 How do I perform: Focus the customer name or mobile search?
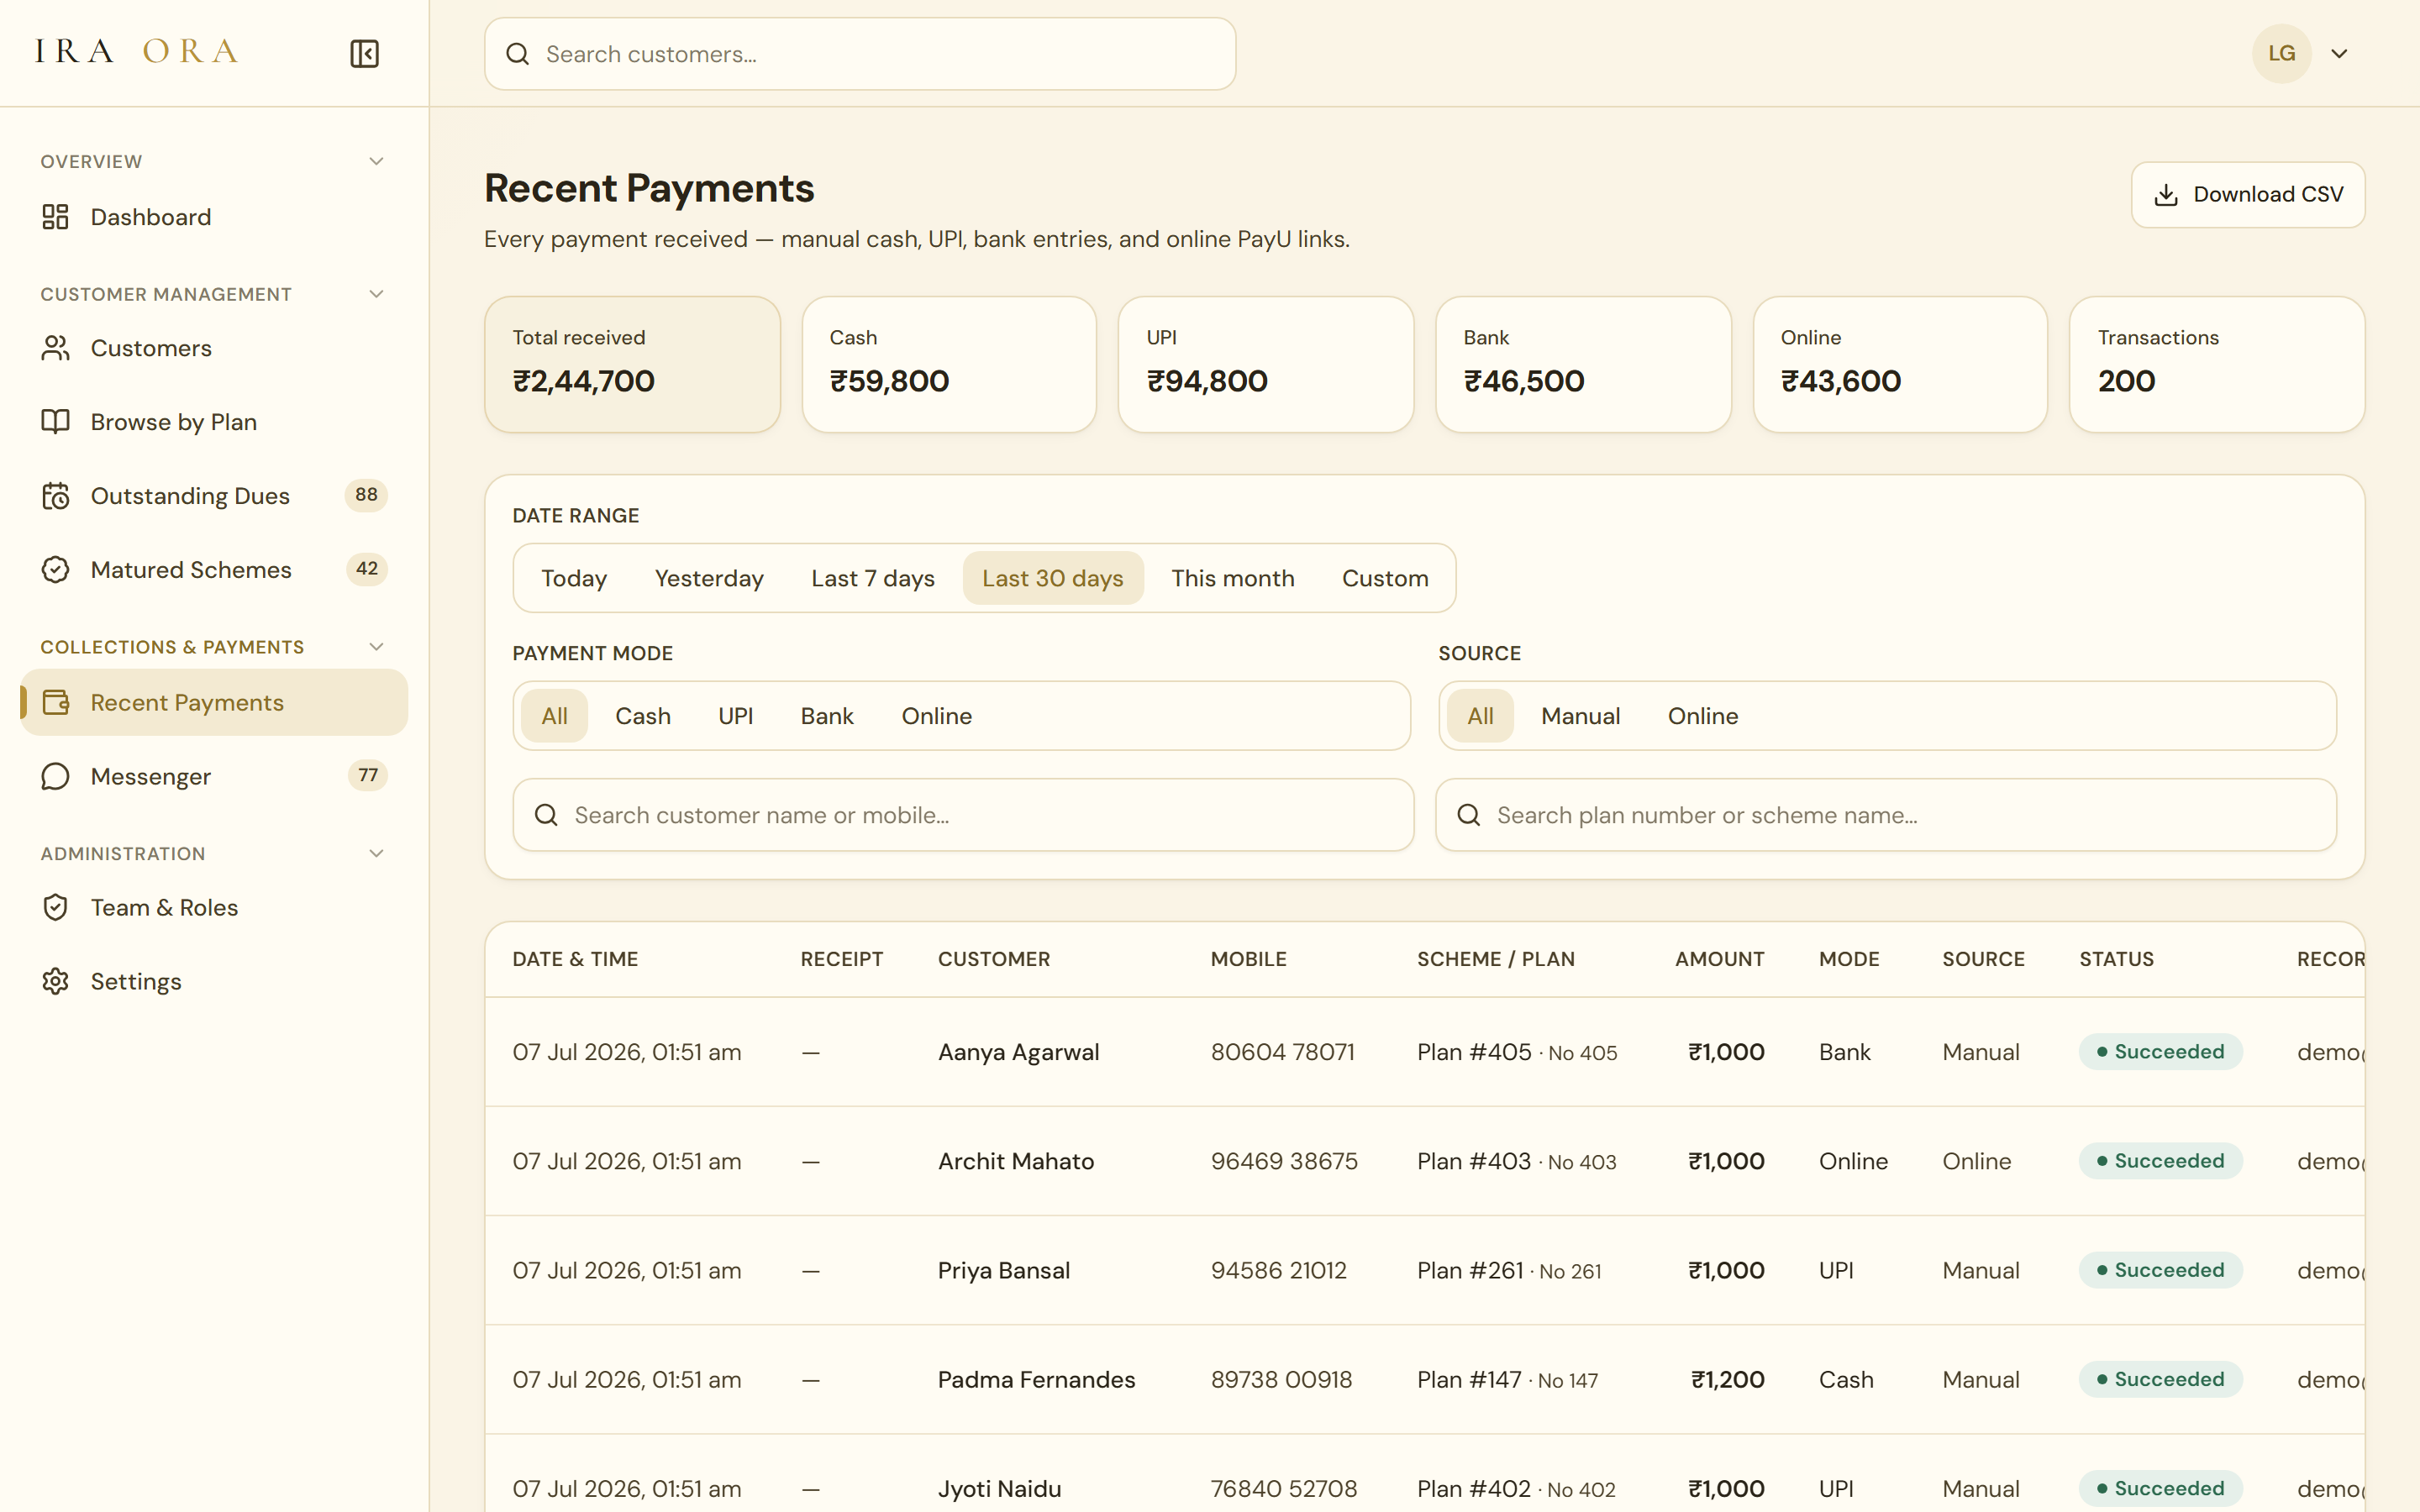coord(963,815)
